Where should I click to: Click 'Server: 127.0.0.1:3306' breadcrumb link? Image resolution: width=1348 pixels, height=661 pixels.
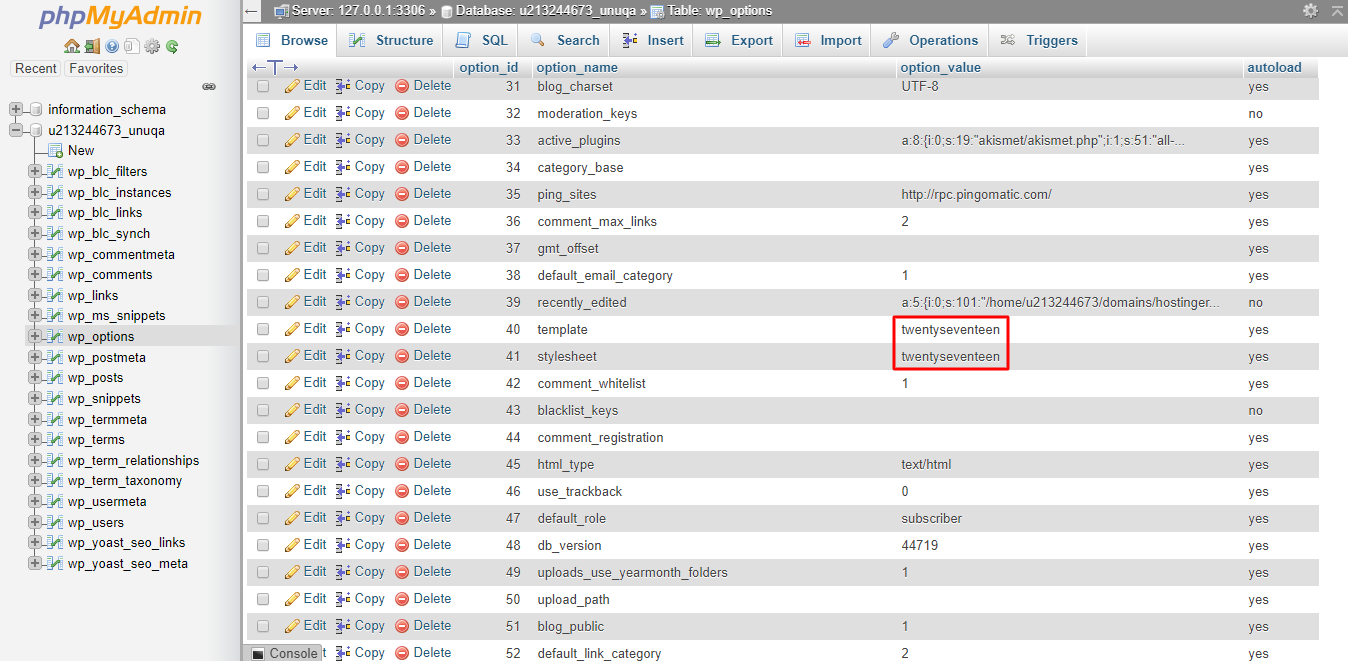tap(360, 10)
